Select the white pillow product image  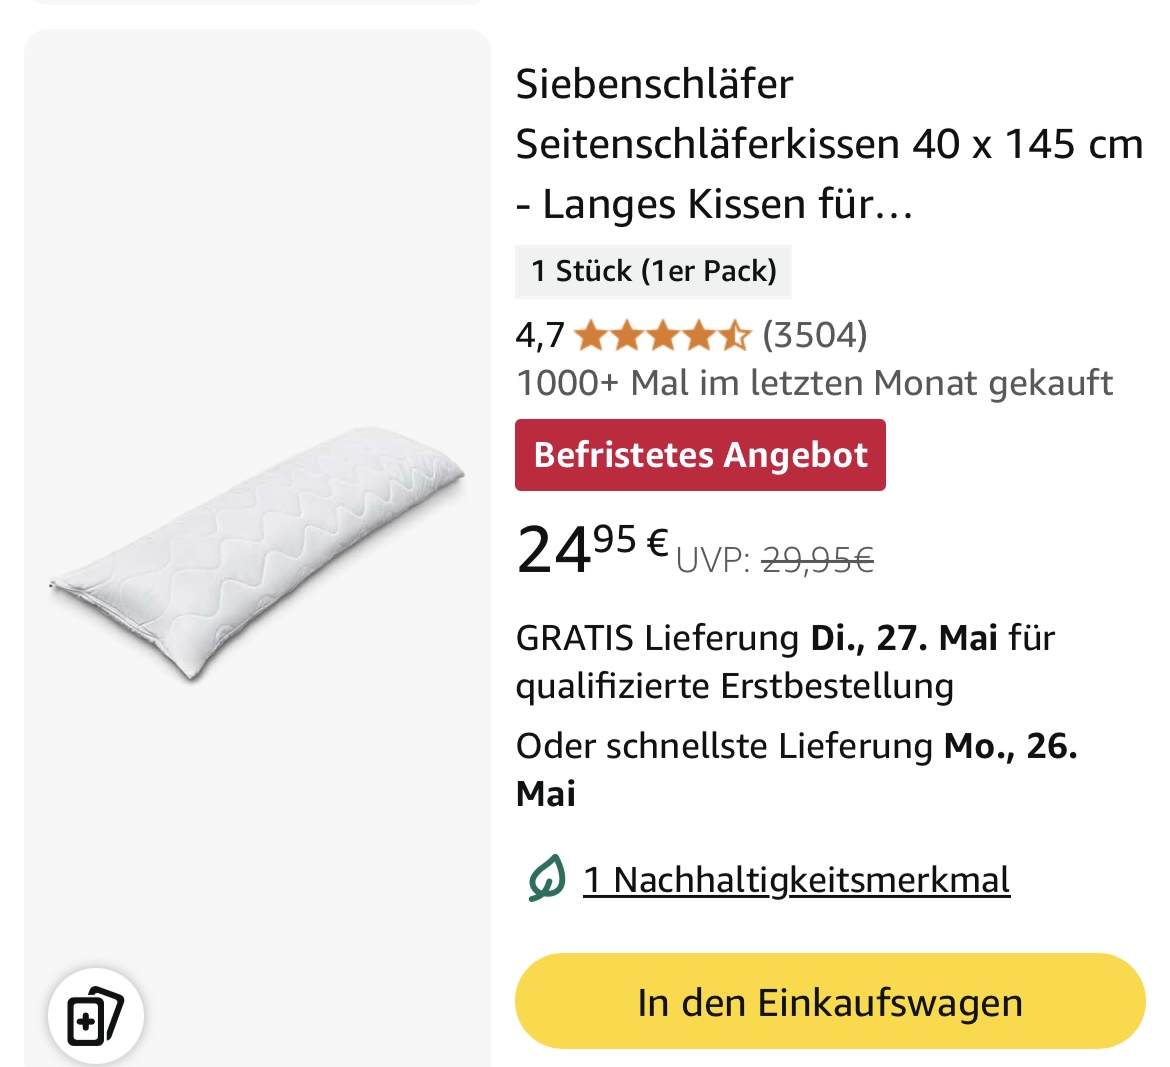coord(257,553)
